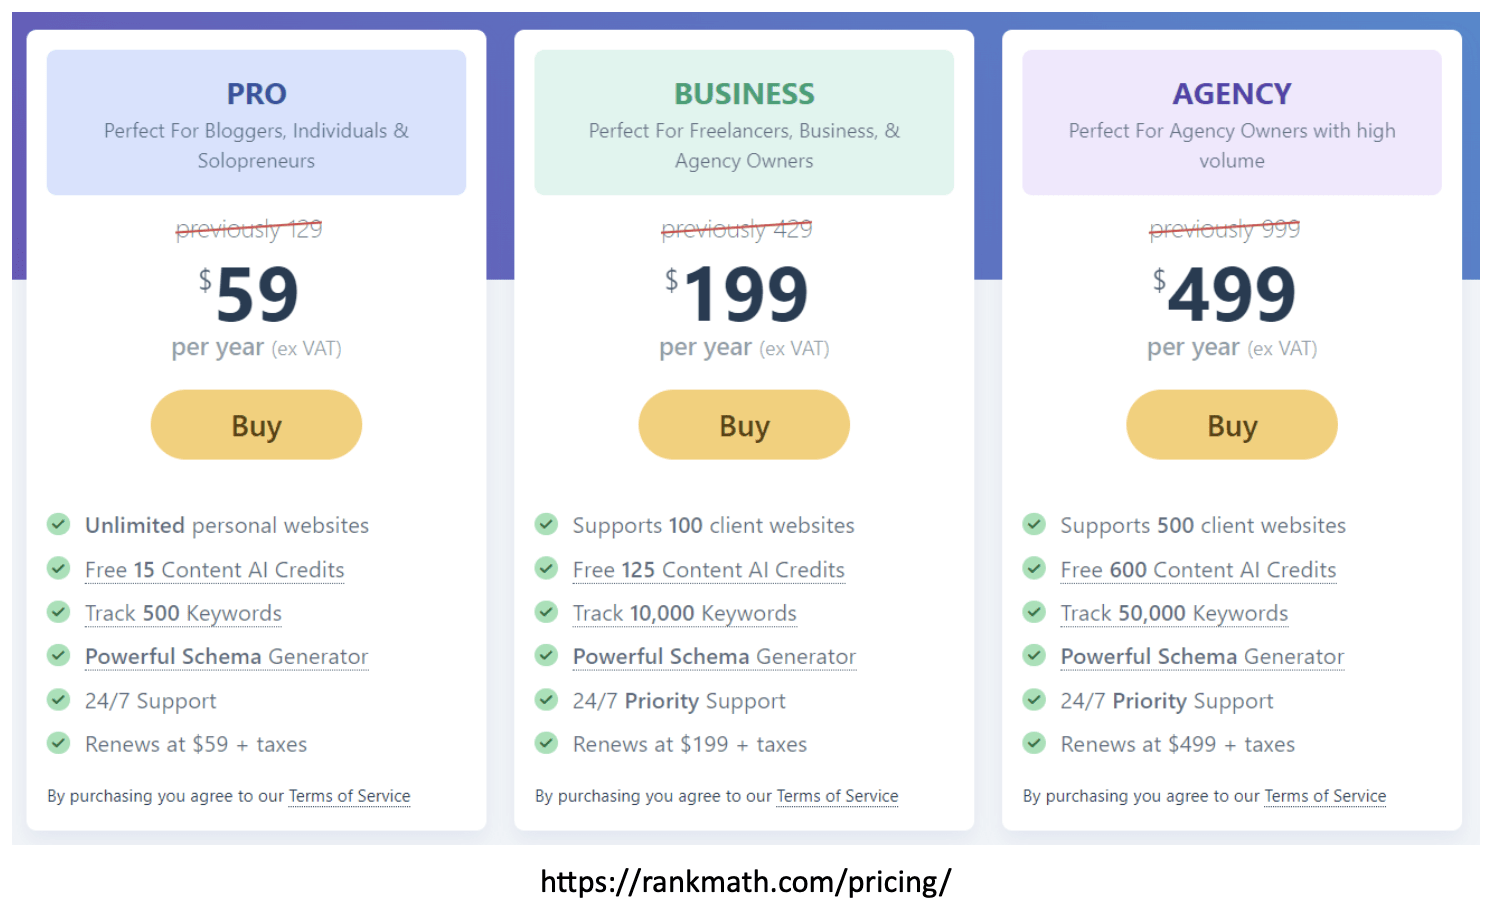Image resolution: width=1492 pixels, height=916 pixels.
Task: Open BUSINESS plan Powerful Schema Generator link
Action: [x=714, y=657]
